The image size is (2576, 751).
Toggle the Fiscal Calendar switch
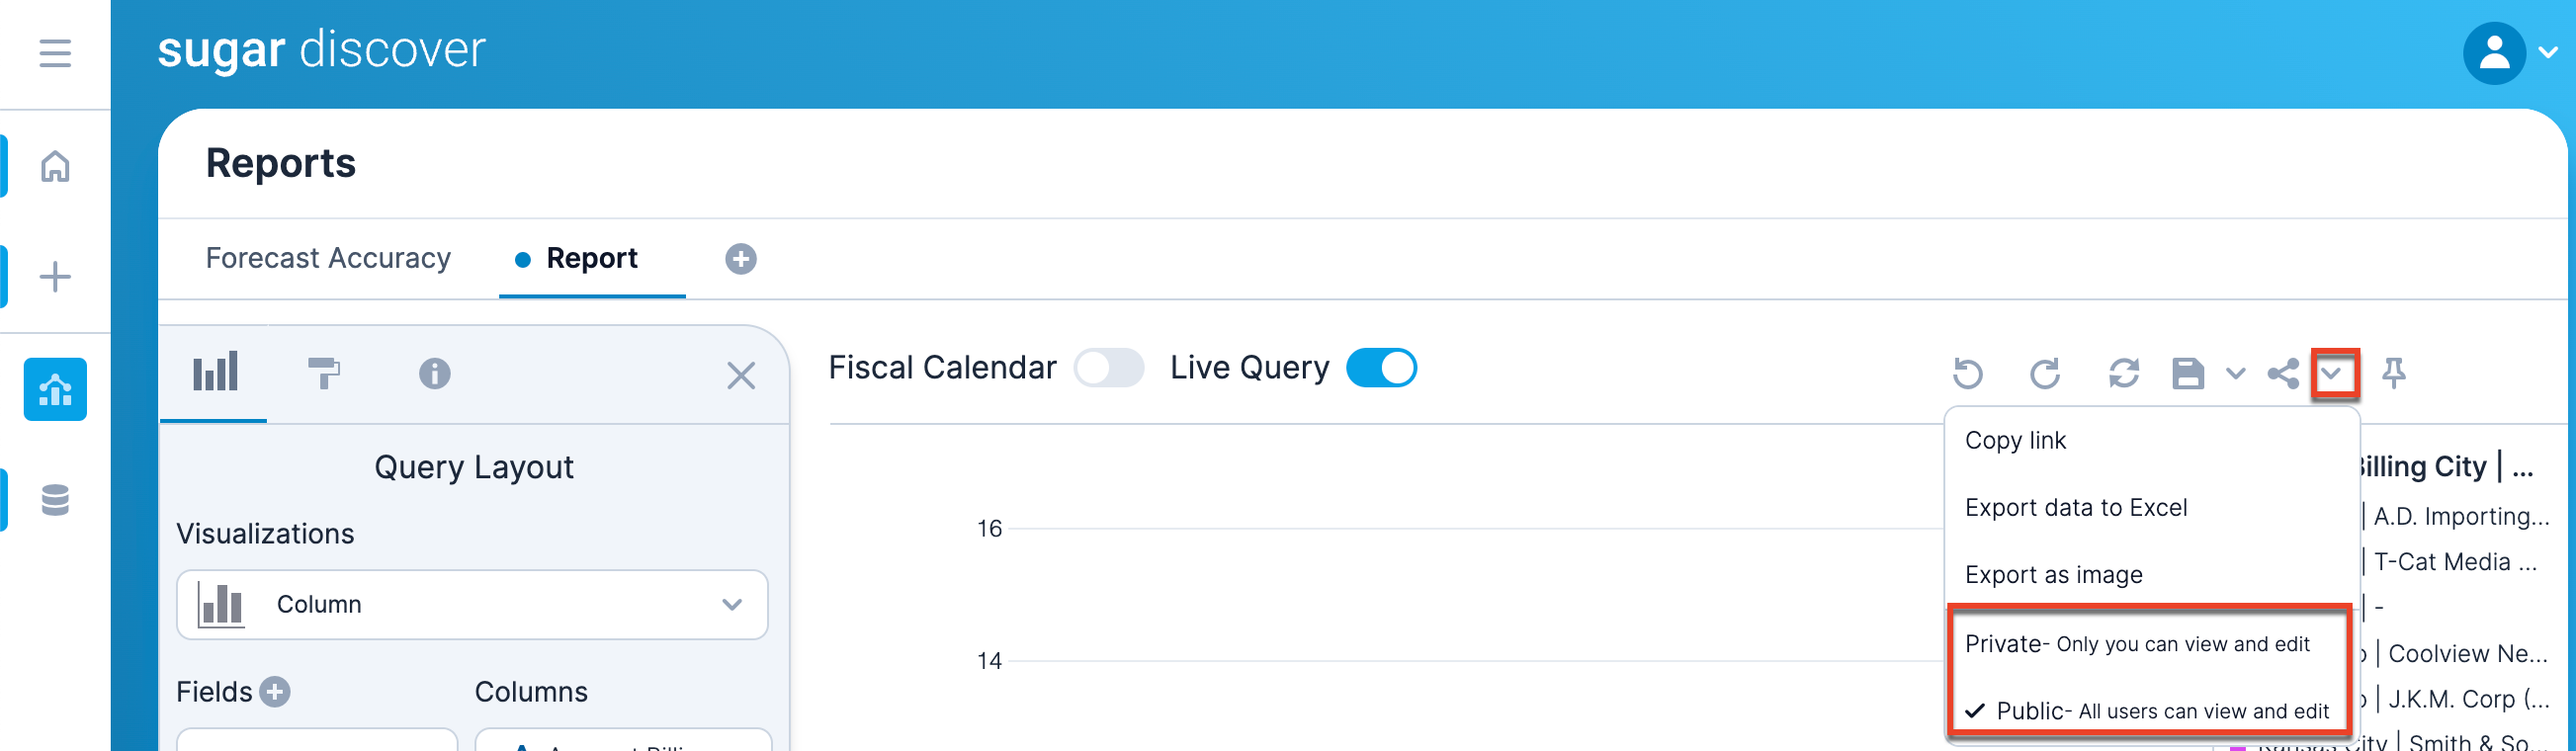pyautogui.click(x=1108, y=368)
